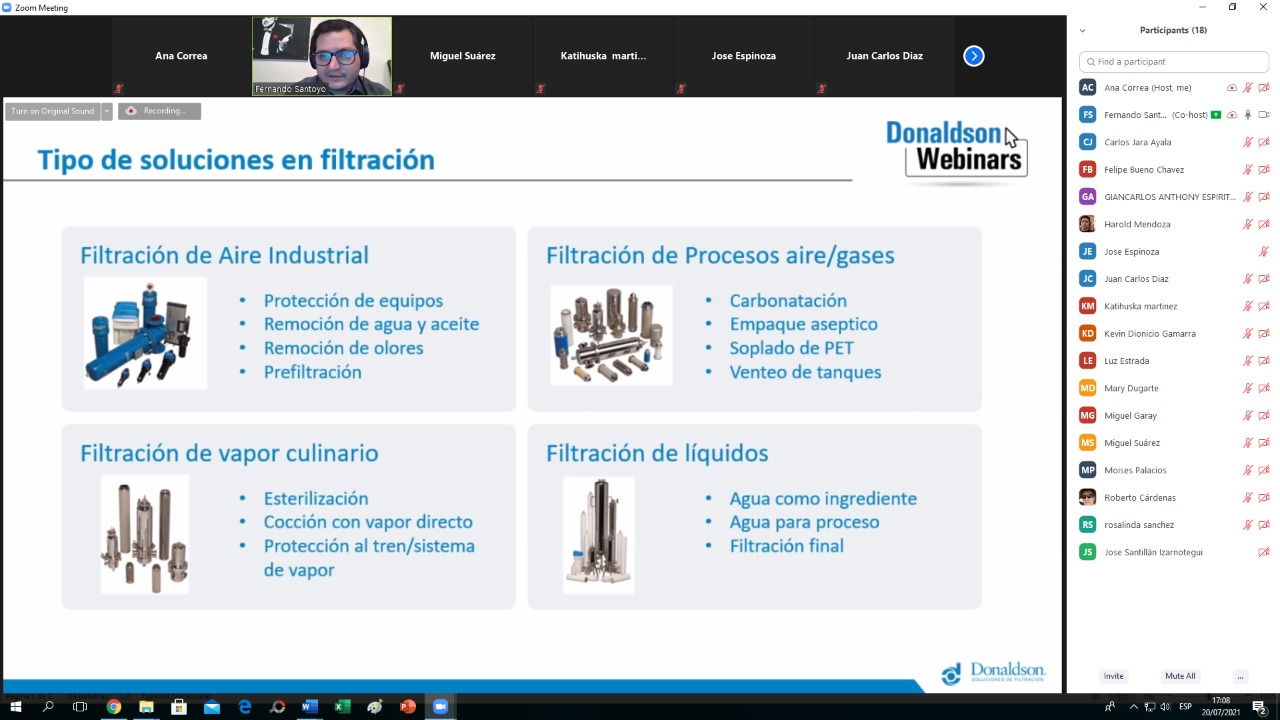Select Jose Espinoza in the participants list
This screenshot has height=720, width=1280.
[1131, 252]
